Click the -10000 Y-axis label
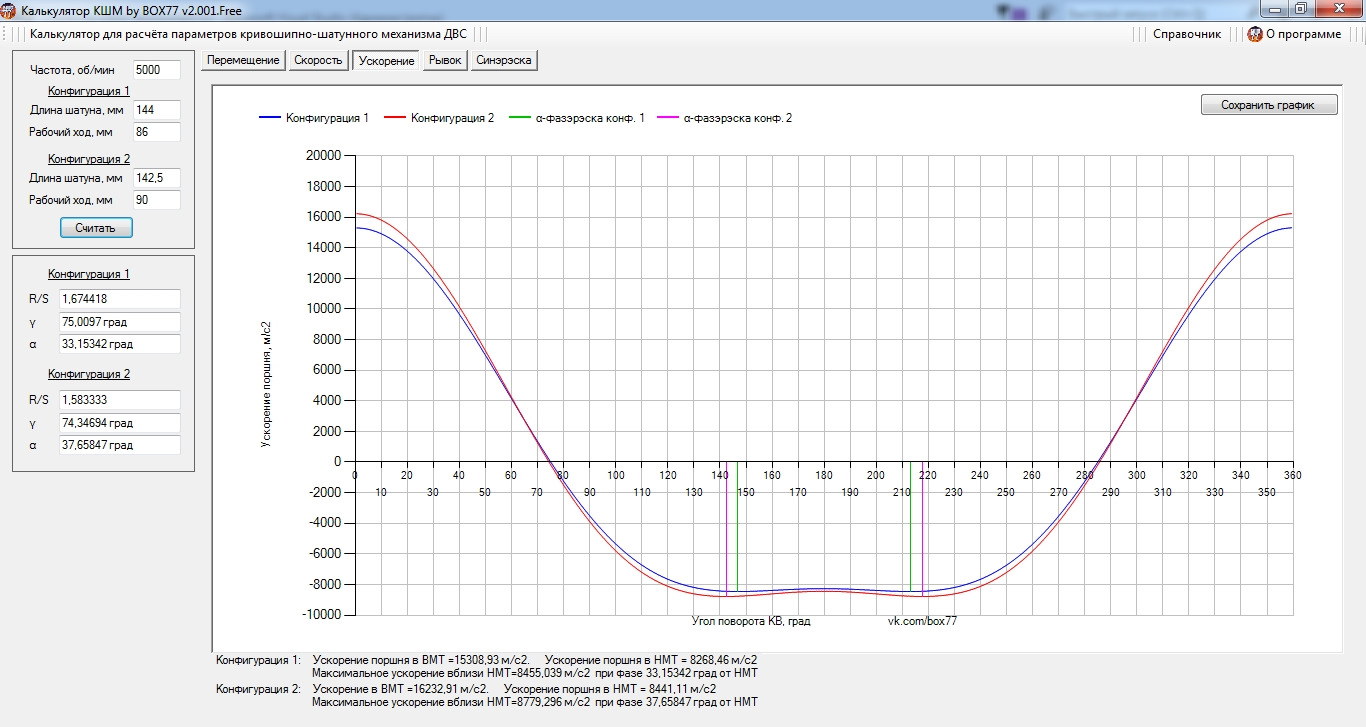Screen dimensions: 1366x727 coord(323,615)
